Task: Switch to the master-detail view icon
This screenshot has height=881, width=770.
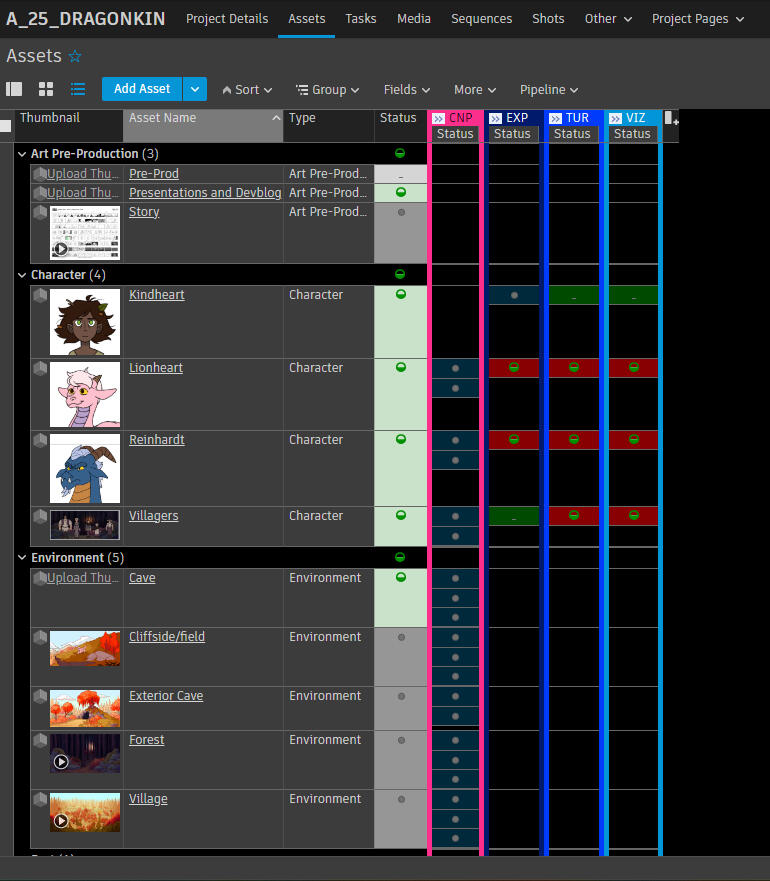Action: 14,89
